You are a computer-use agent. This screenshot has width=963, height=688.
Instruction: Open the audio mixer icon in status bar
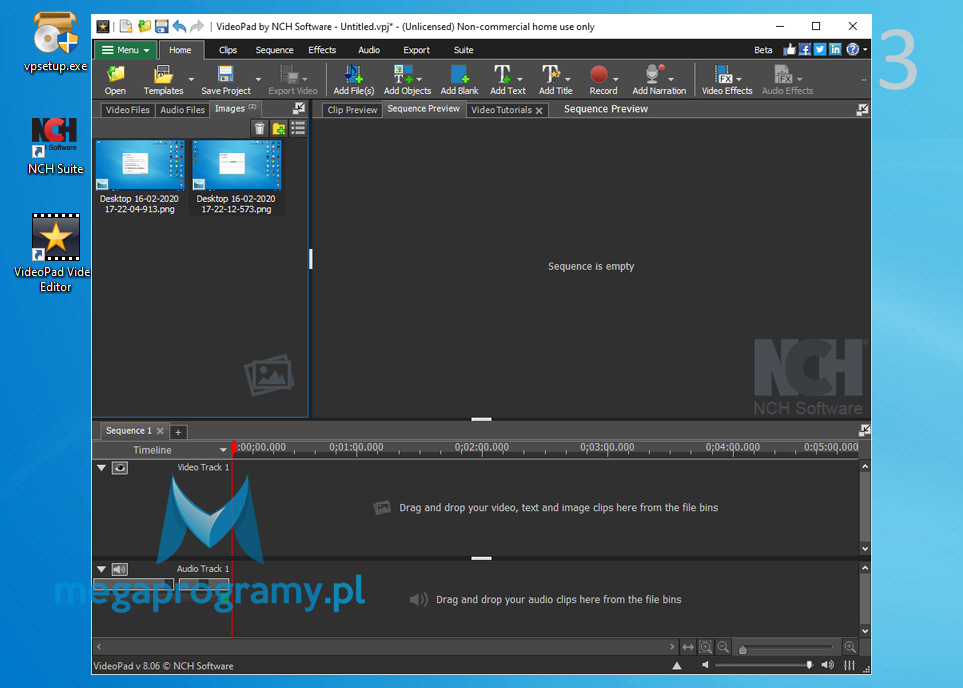click(850, 665)
